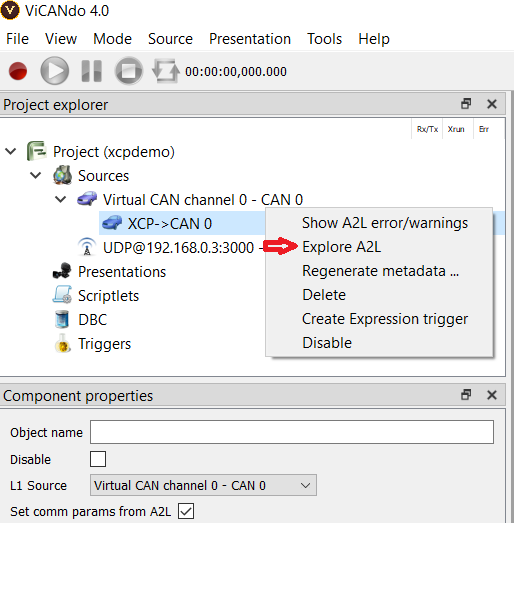Screen dimensions: 514x593
Task: Collapse the Project (xcpdemo) tree node
Action: click(x=11, y=151)
